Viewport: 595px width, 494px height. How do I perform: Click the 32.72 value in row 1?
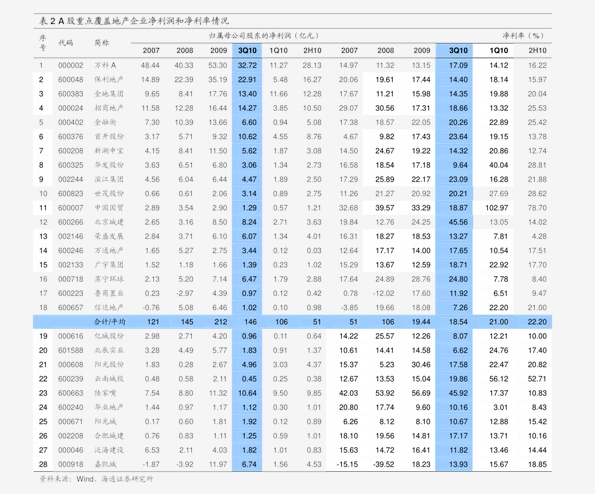click(247, 65)
